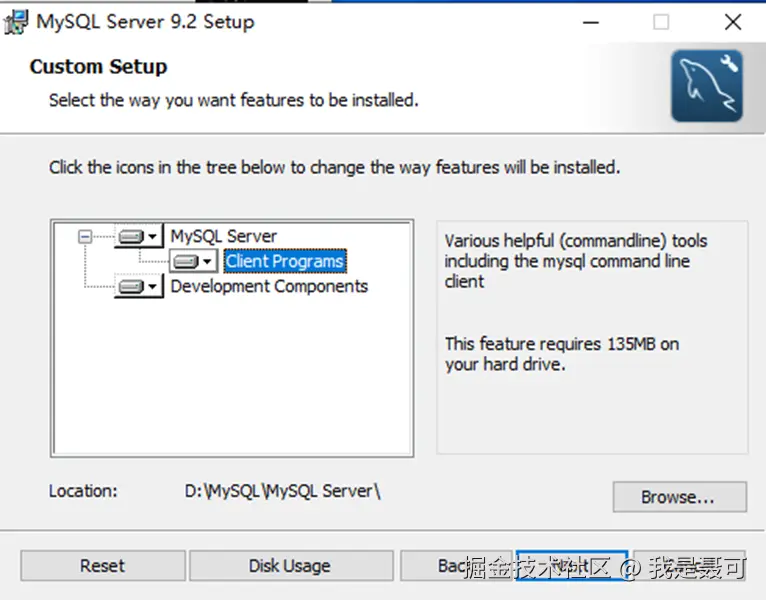
Task: Select the Client Programs feature label
Action: point(285,261)
